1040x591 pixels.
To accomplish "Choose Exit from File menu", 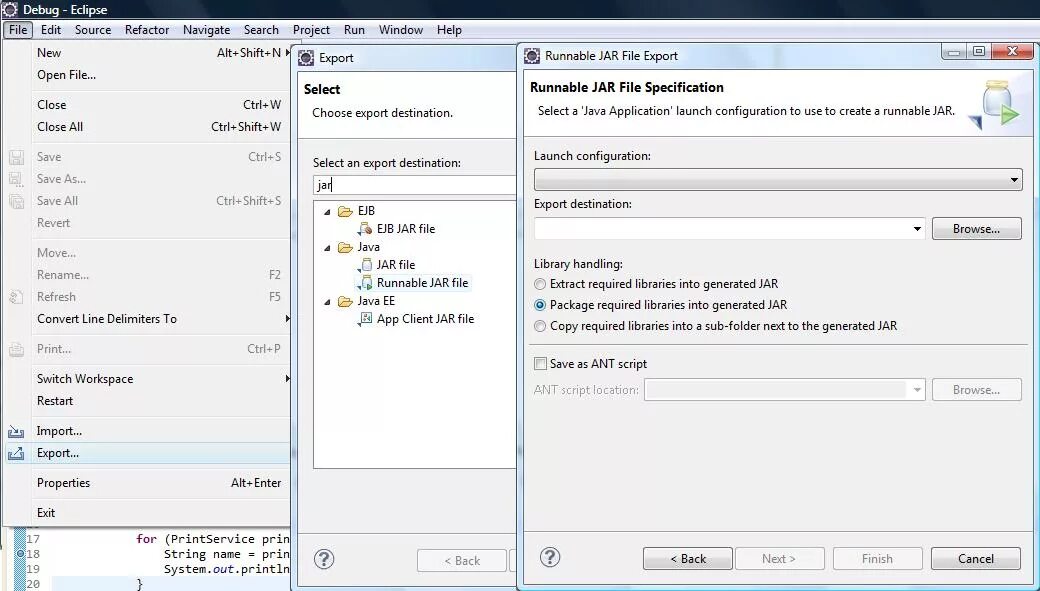I will (x=147, y=513).
